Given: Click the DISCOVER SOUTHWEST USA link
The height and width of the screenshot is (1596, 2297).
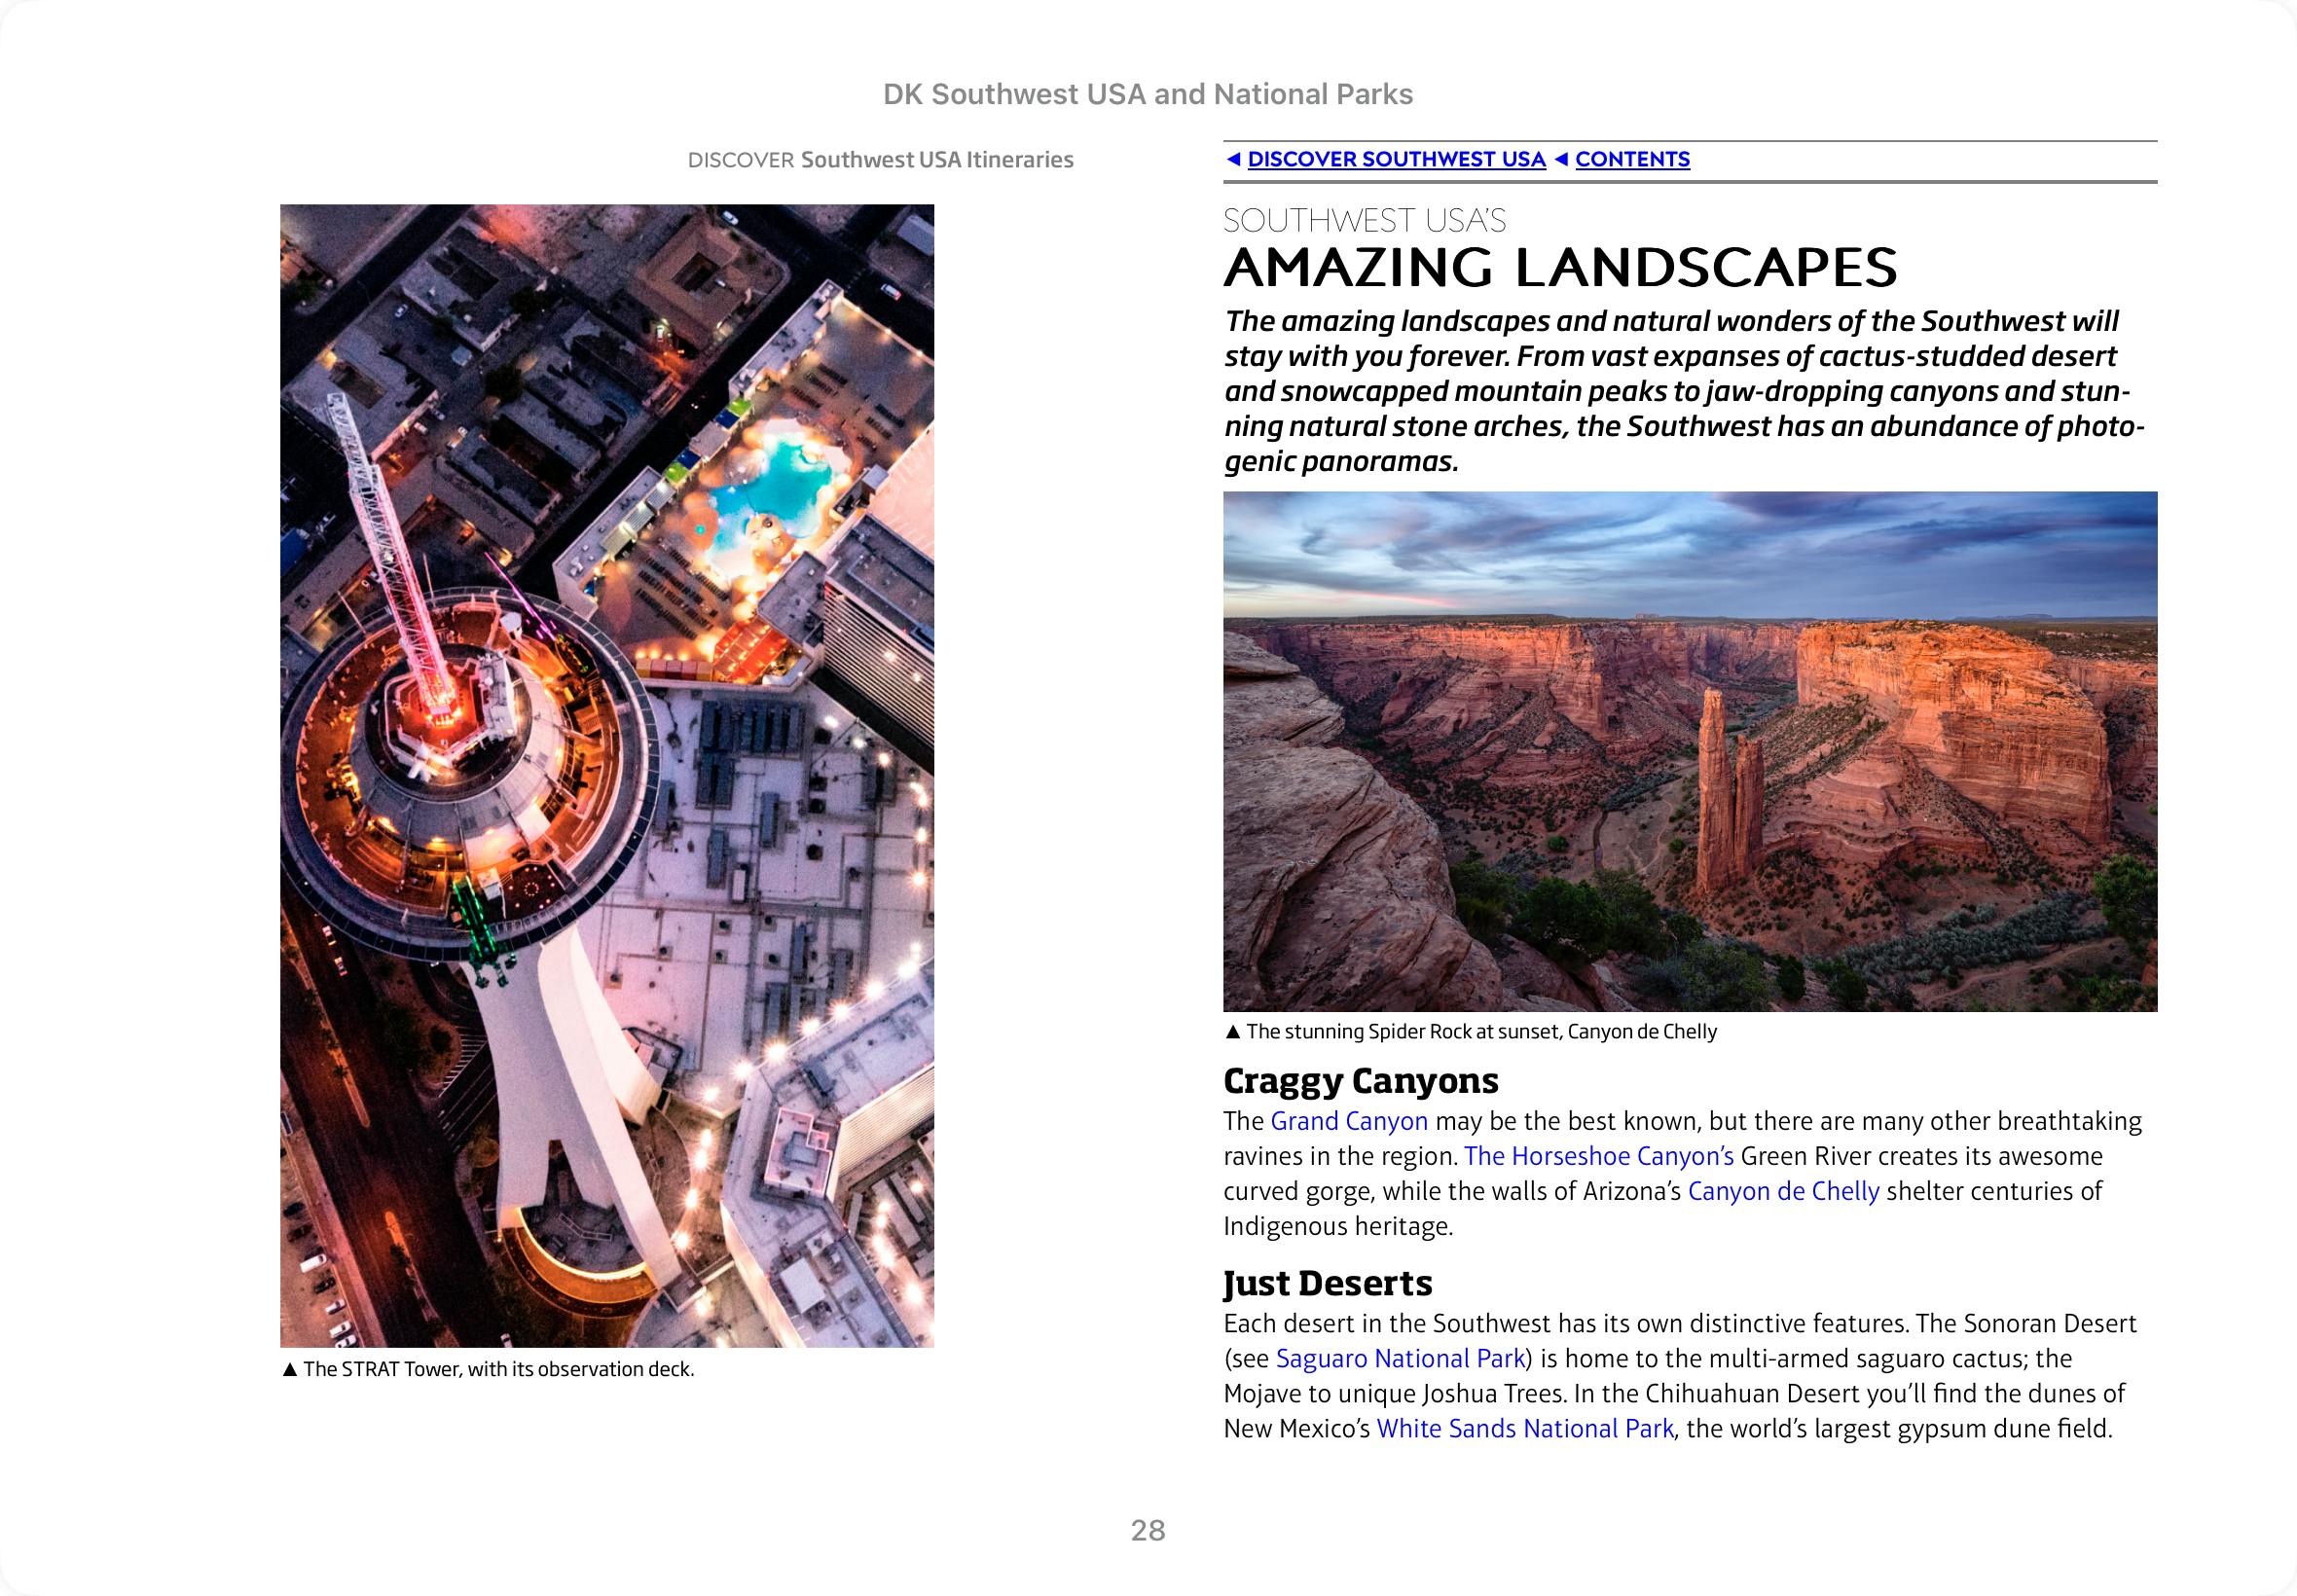Looking at the screenshot, I should pos(1396,159).
